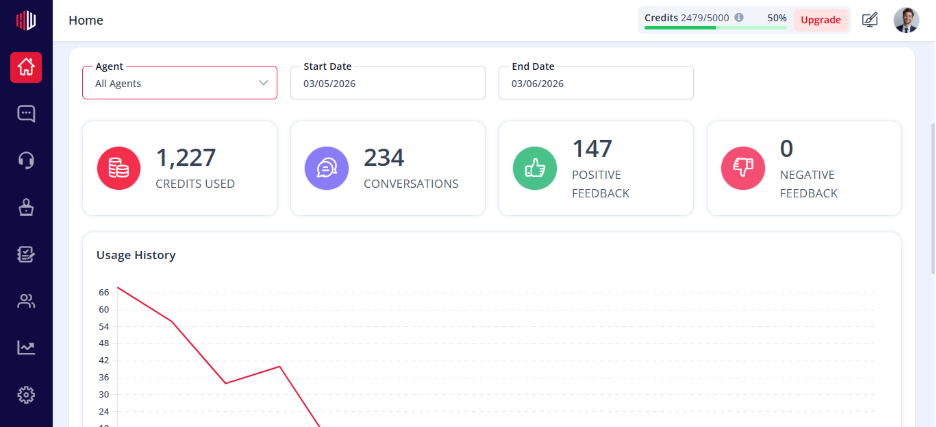Click the 66 axis label on chart
The width and height of the screenshot is (936, 427).
[104, 292]
